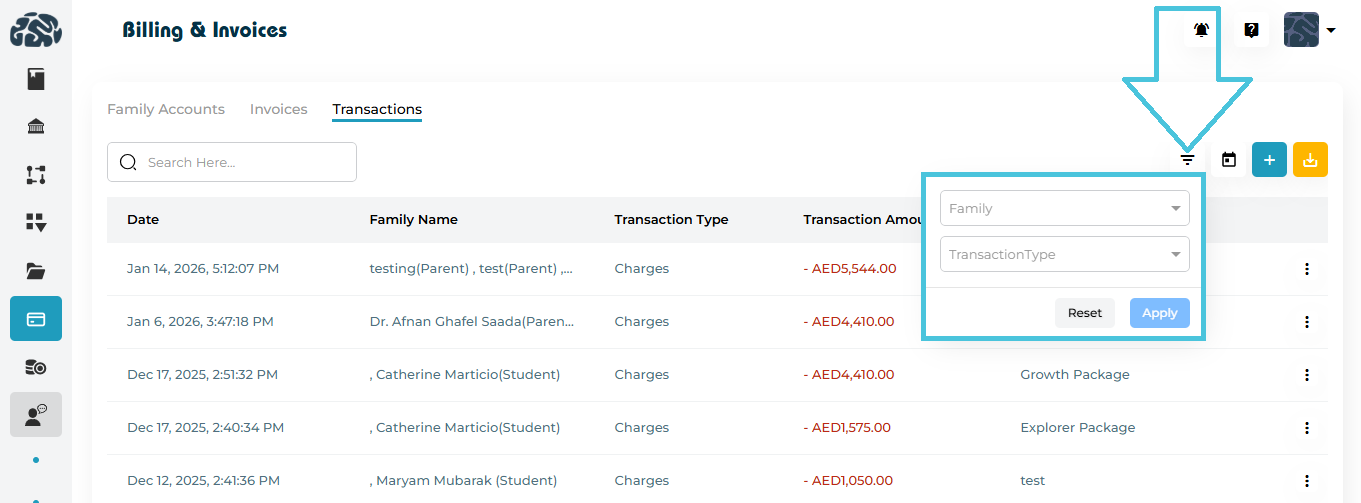Click the Search Here input field
The height and width of the screenshot is (503, 1361).
coord(240,162)
